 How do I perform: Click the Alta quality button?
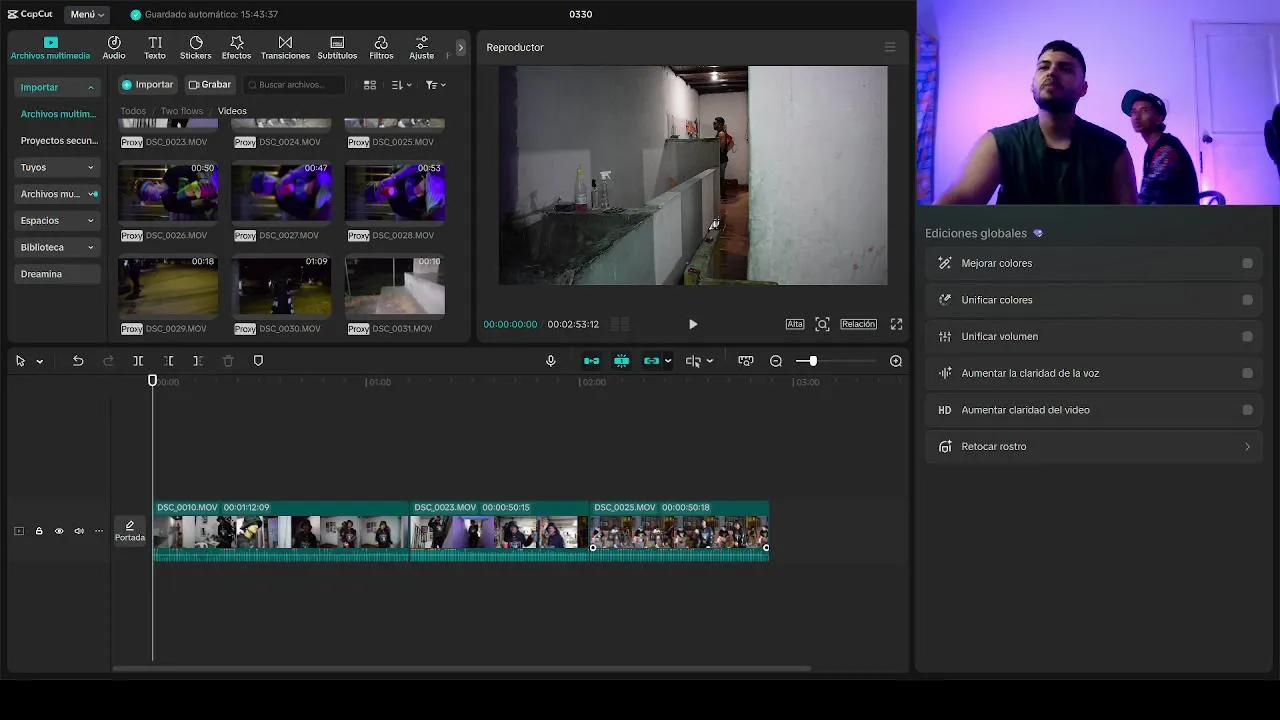point(795,324)
